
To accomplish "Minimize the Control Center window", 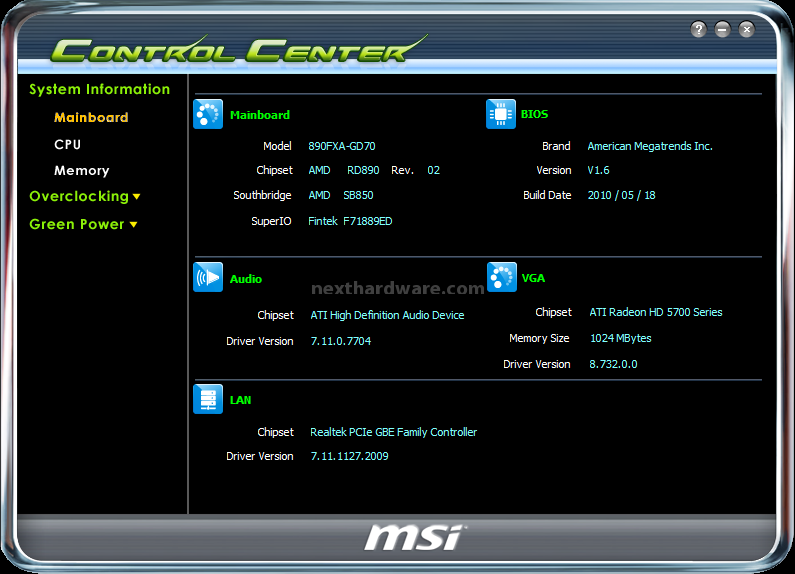I will 722,29.
